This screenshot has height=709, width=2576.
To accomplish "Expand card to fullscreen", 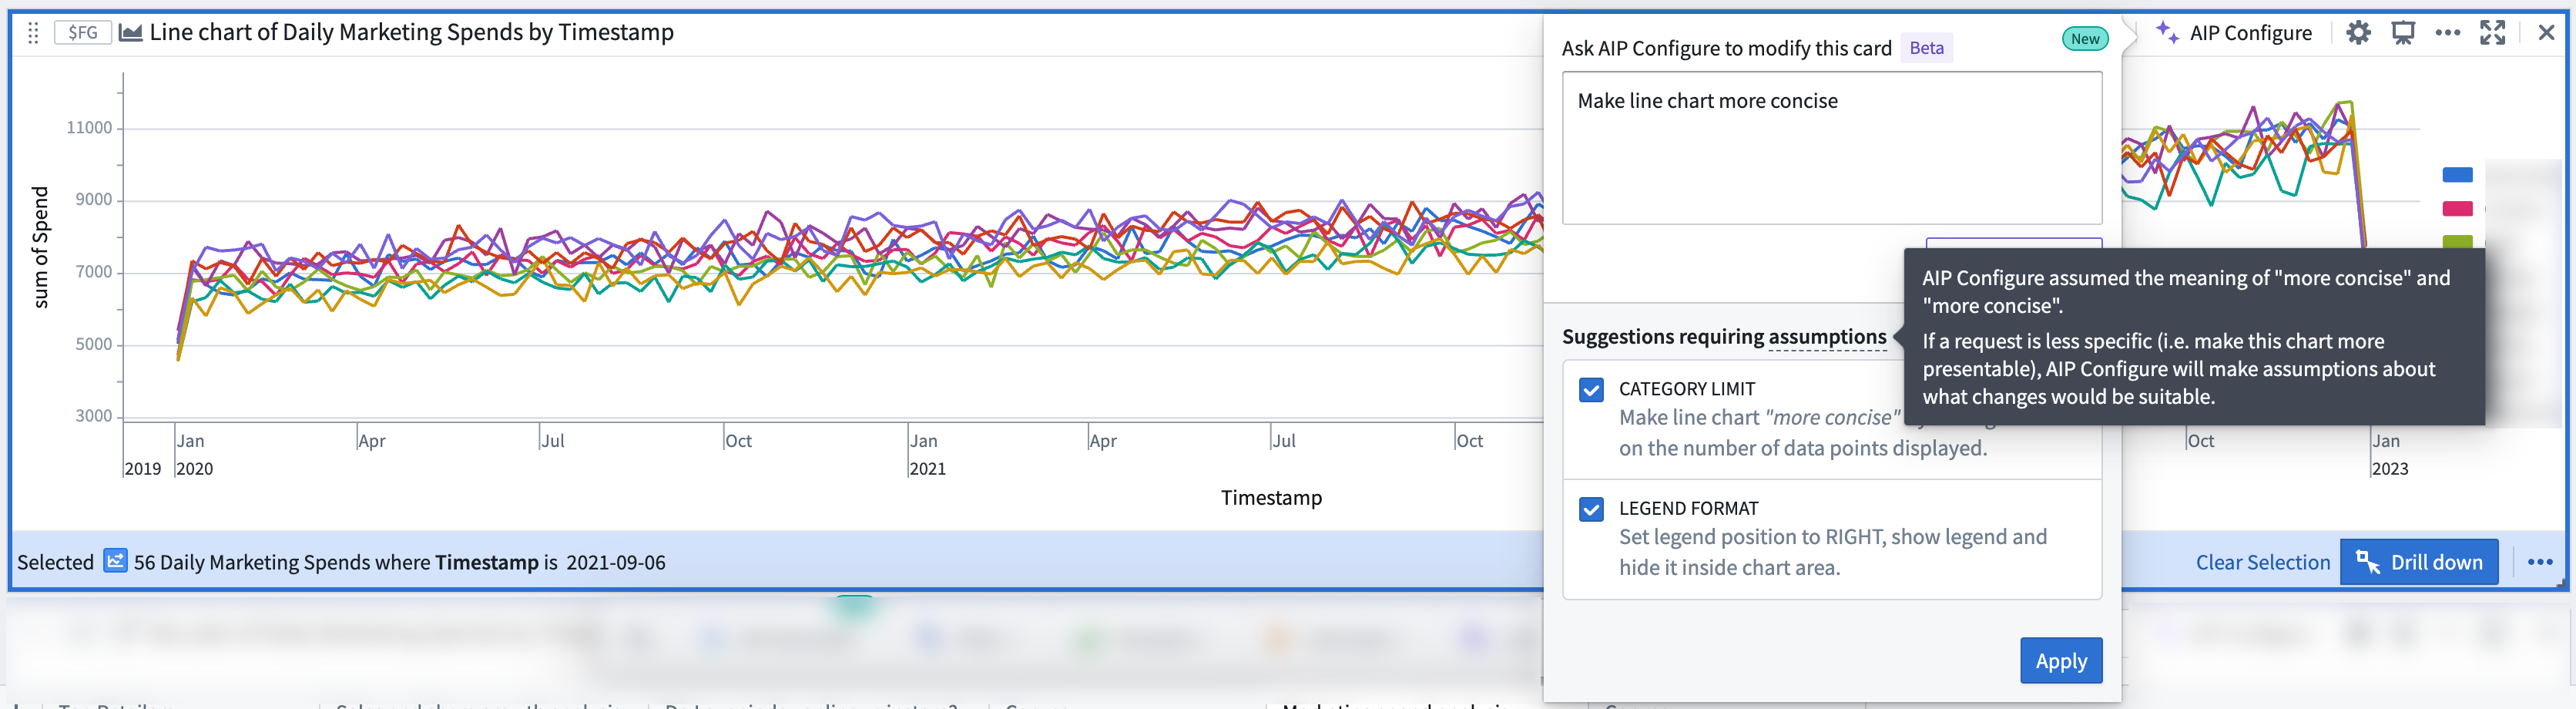I will point(2492,33).
